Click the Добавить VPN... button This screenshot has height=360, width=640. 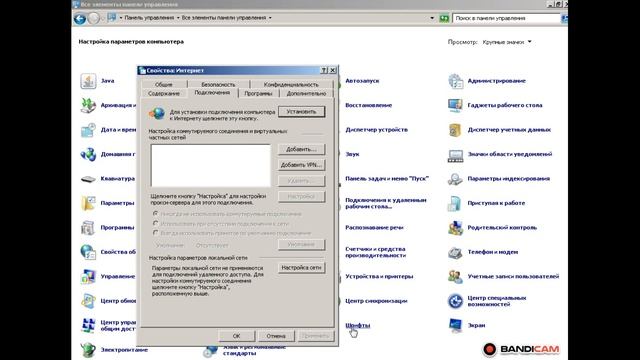[302, 165]
